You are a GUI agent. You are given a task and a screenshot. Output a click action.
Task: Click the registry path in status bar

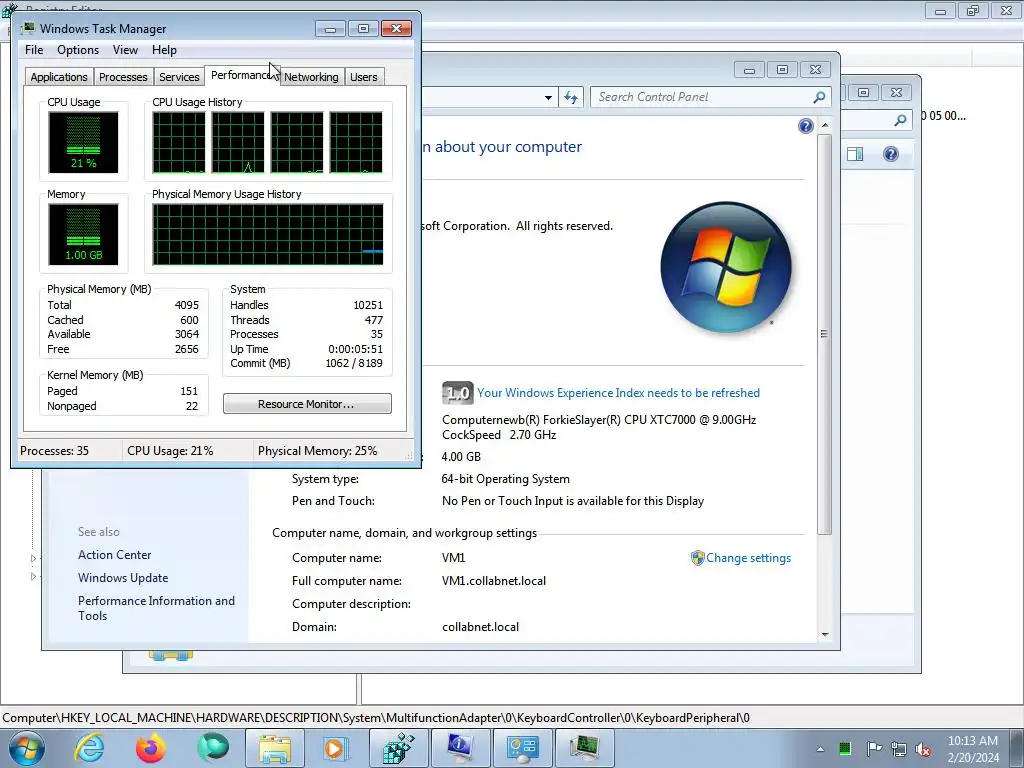coord(376,718)
